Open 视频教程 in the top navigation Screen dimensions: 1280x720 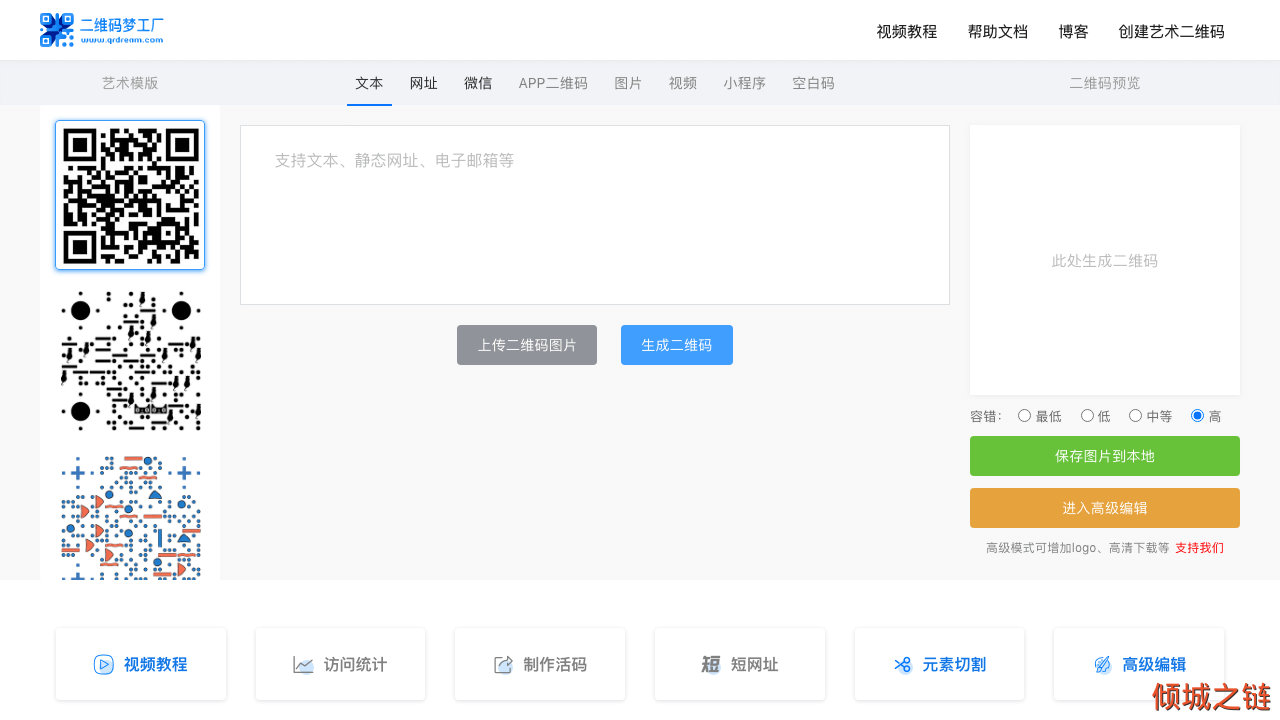point(907,31)
